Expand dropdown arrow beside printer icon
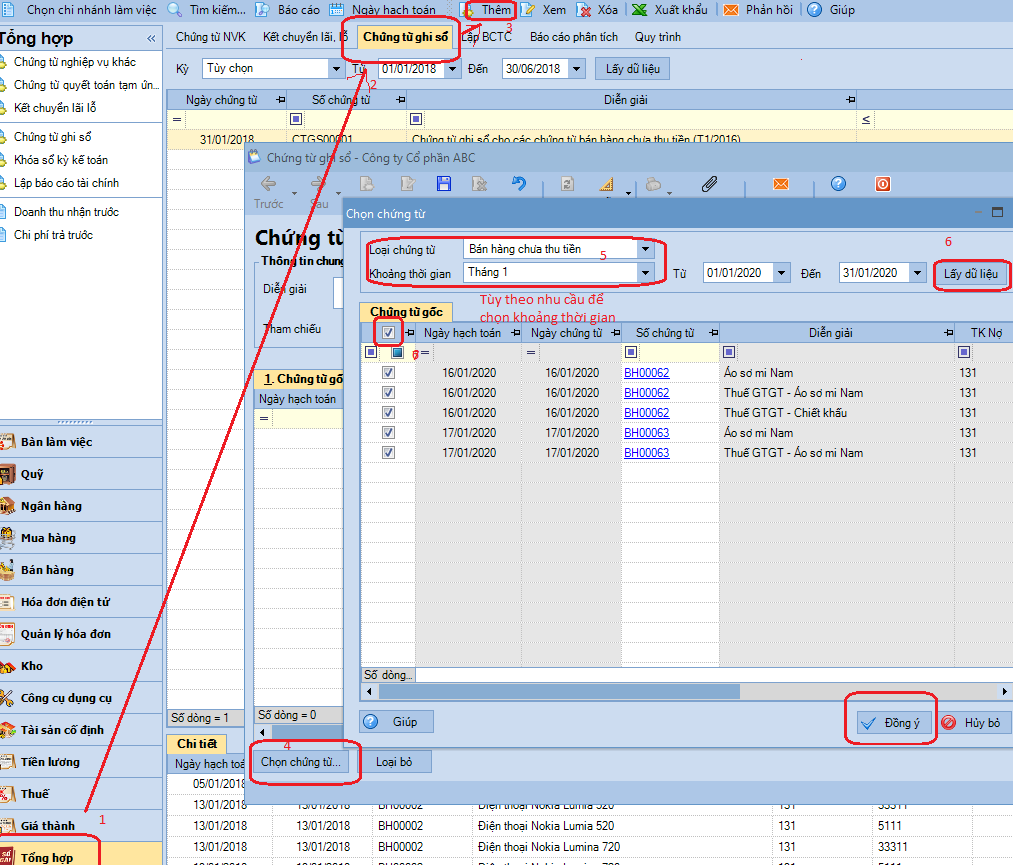The width and height of the screenshot is (1013, 865). tap(669, 193)
